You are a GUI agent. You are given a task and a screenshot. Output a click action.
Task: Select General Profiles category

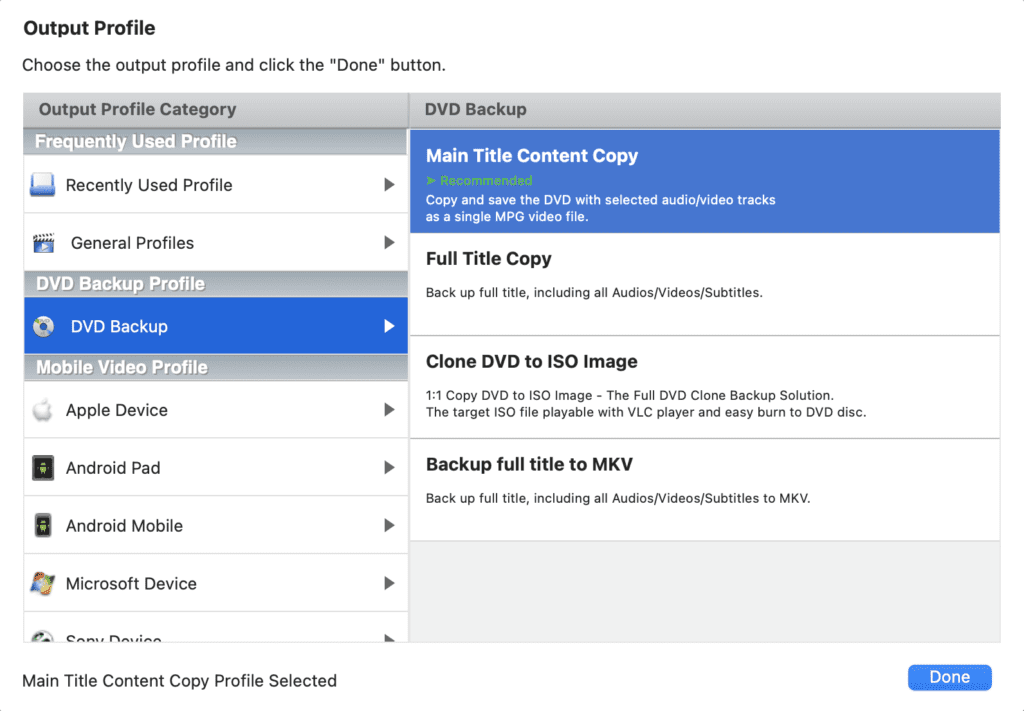pyautogui.click(x=216, y=242)
